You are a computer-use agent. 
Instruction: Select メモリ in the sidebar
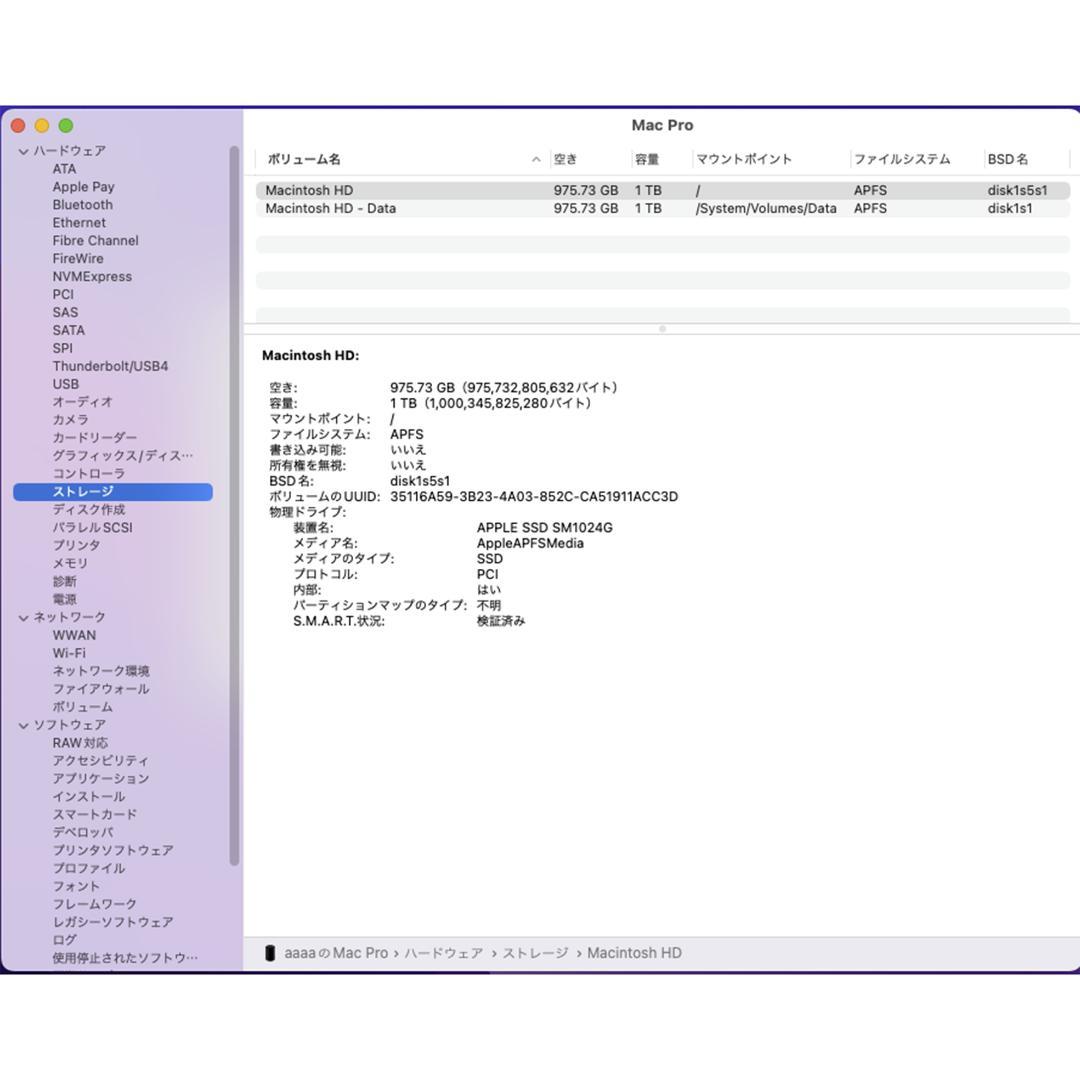[70, 563]
